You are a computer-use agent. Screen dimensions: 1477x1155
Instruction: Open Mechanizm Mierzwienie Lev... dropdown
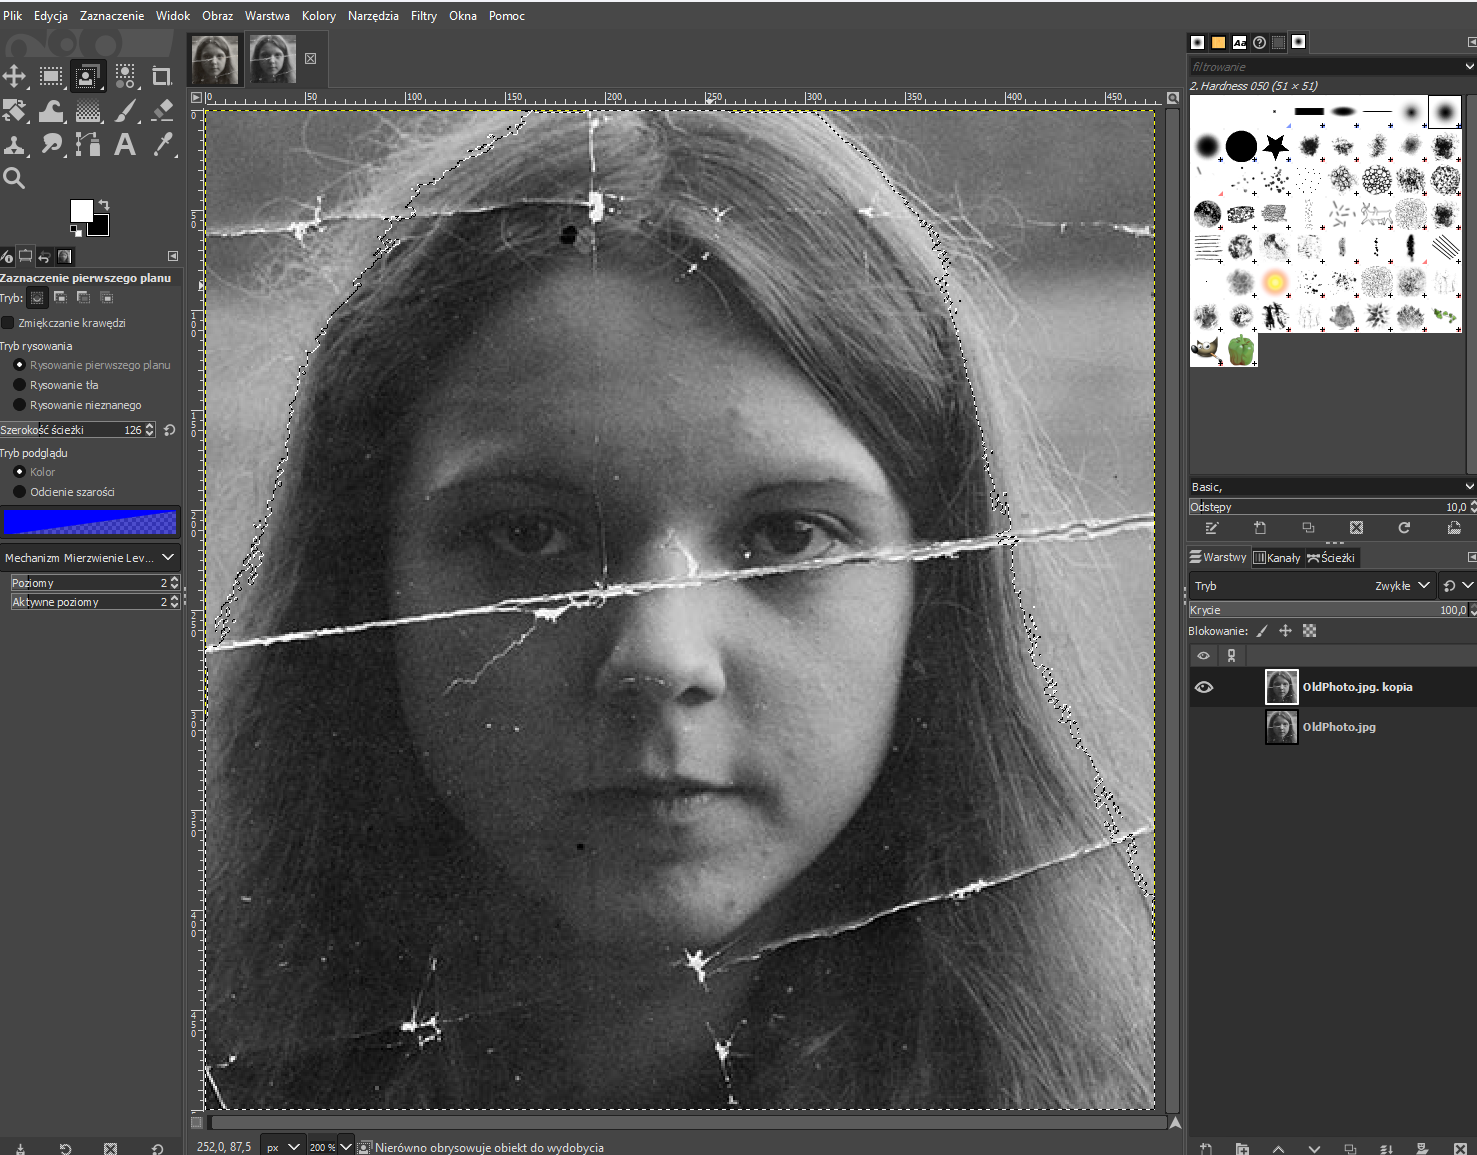click(x=90, y=558)
